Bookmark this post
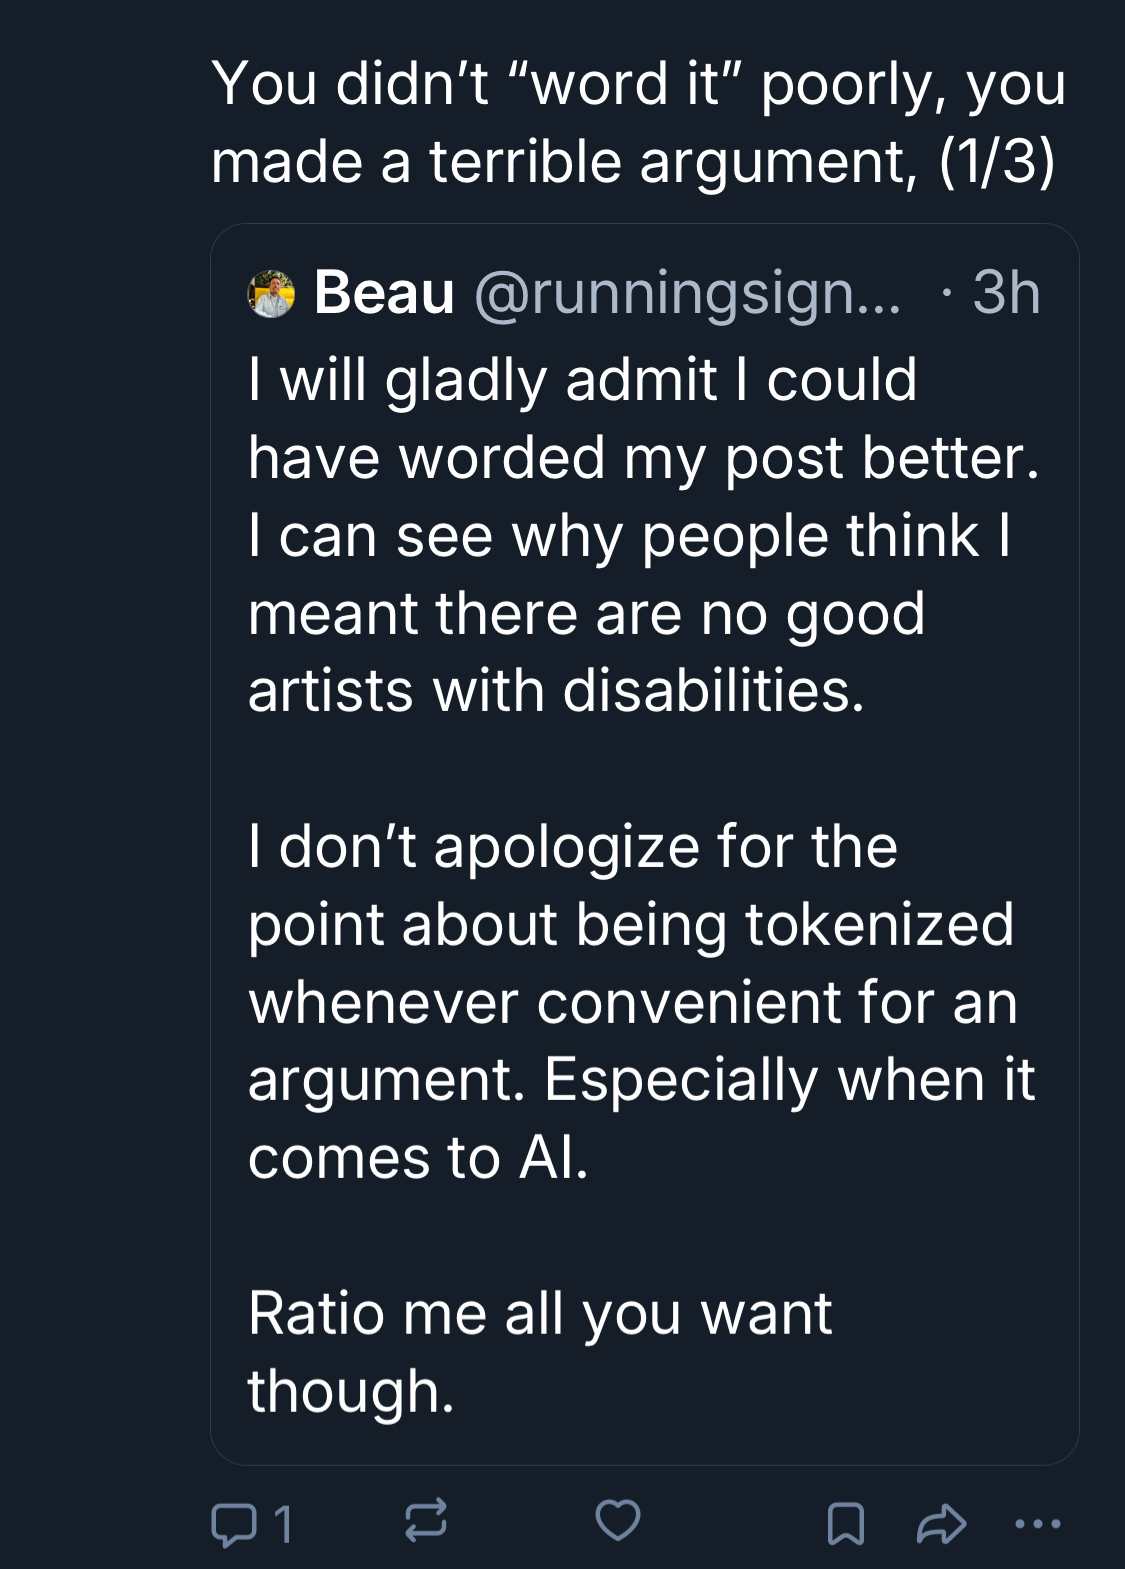 (x=846, y=1524)
